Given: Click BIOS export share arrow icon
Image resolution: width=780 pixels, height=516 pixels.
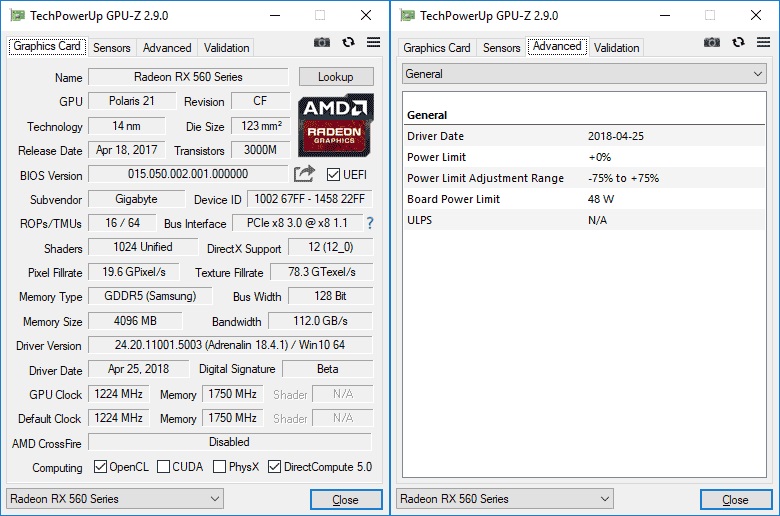Looking at the screenshot, I should pyautogui.click(x=304, y=174).
